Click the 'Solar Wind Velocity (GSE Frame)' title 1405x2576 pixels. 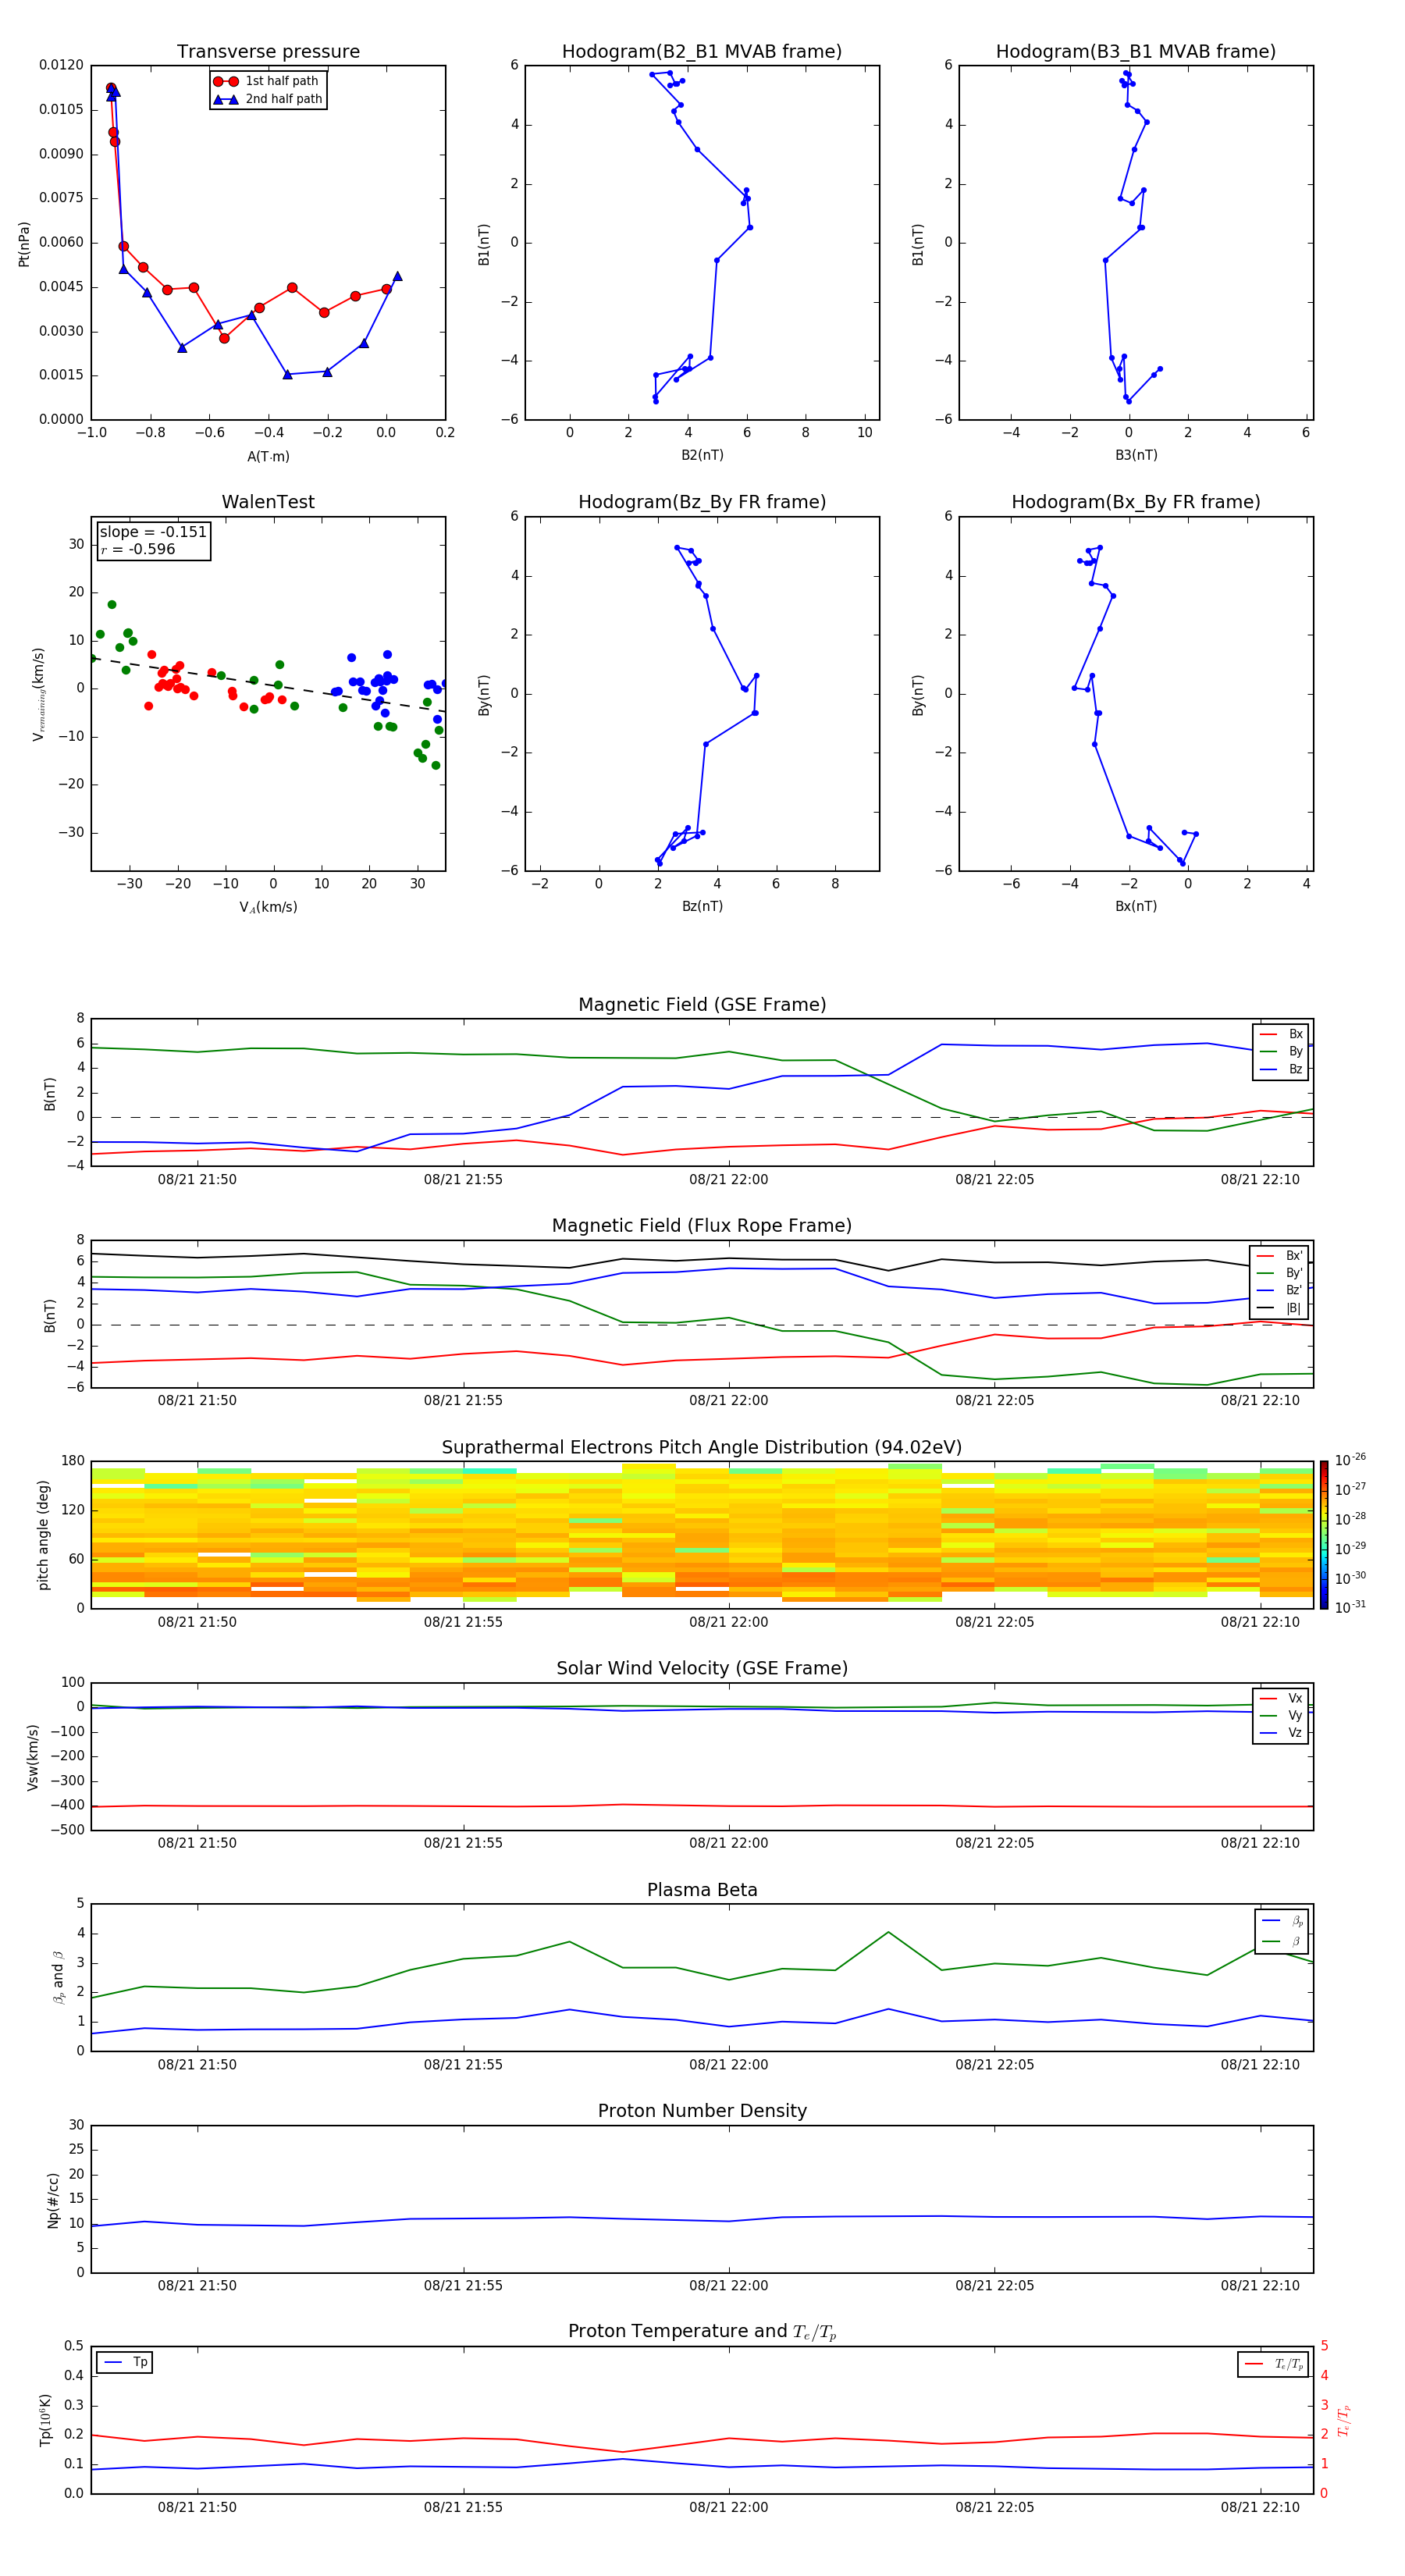click(702, 1669)
